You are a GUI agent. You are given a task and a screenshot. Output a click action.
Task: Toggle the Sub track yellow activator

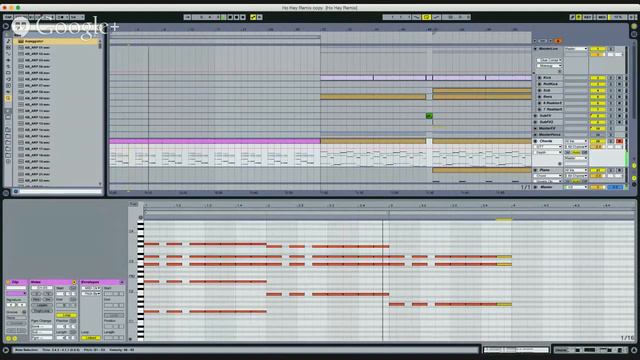click(x=598, y=90)
